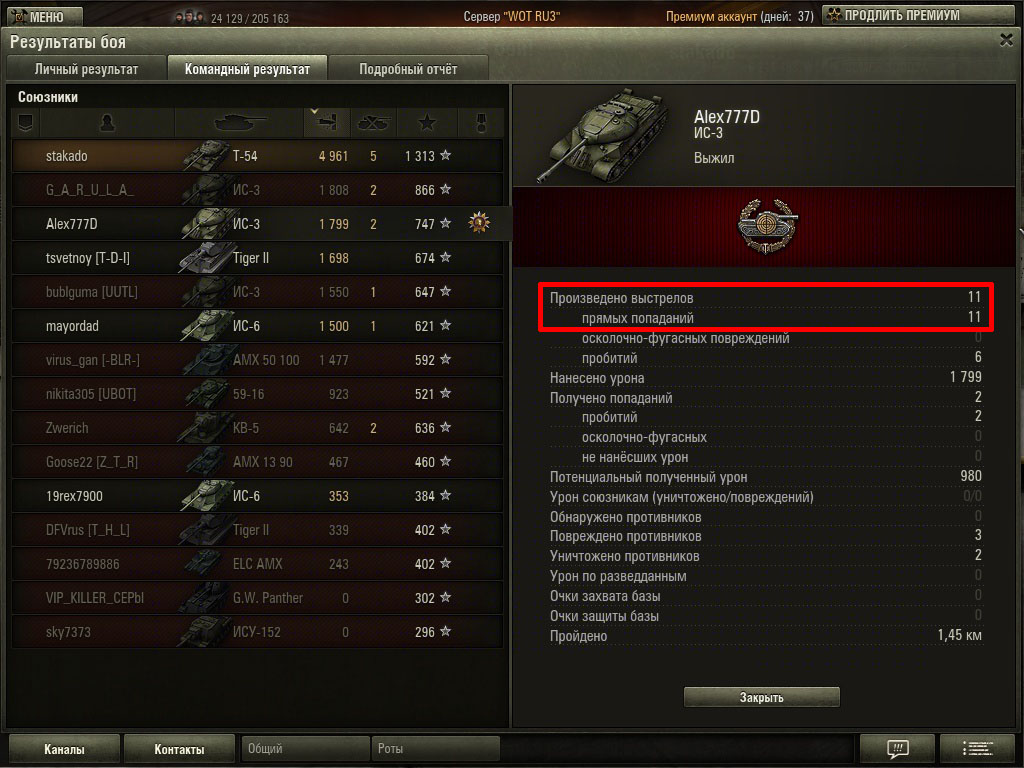Open the channel list icon button
The image size is (1024, 768).
(x=977, y=748)
